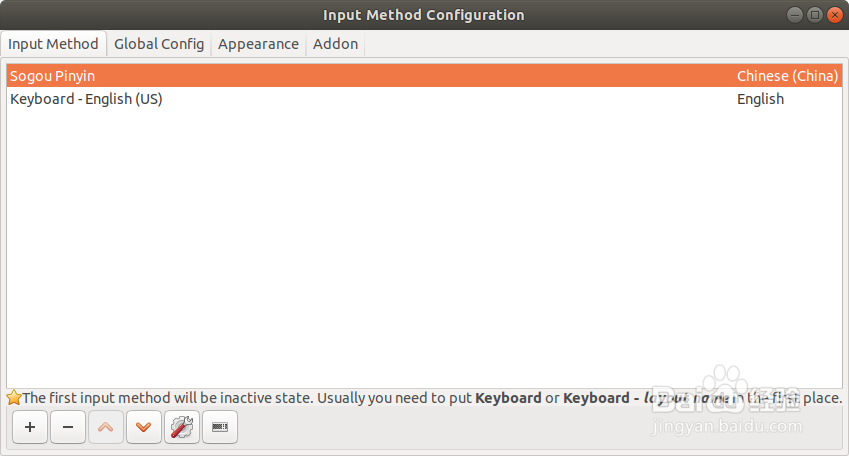Select the Input Method tab
The image size is (849, 456).
(53, 44)
